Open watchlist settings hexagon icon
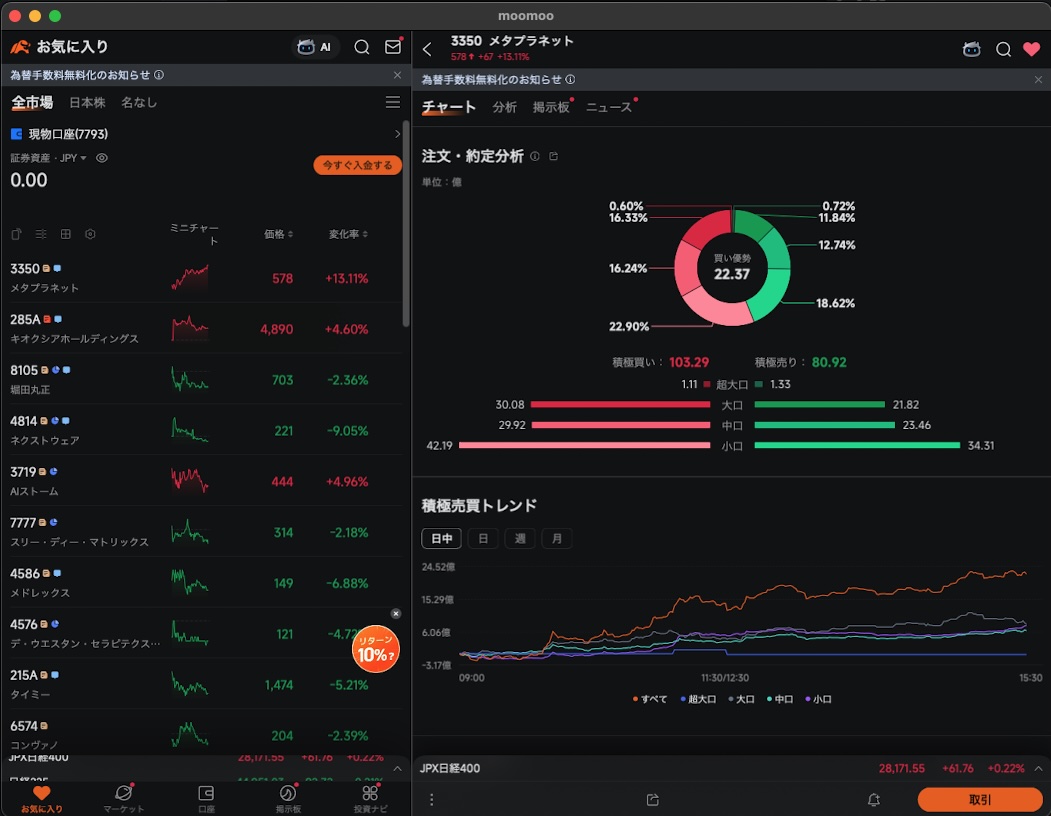This screenshot has width=1051, height=816. click(90, 234)
